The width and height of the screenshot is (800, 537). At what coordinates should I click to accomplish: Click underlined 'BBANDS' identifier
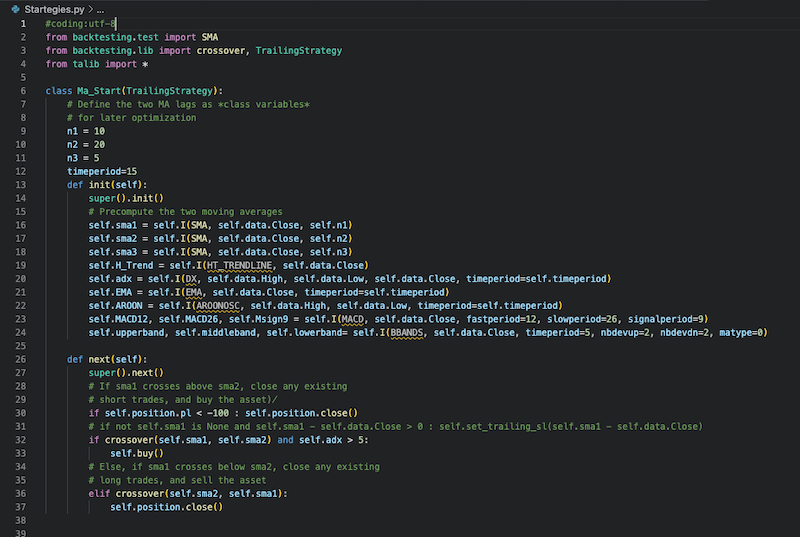[x=407, y=333]
